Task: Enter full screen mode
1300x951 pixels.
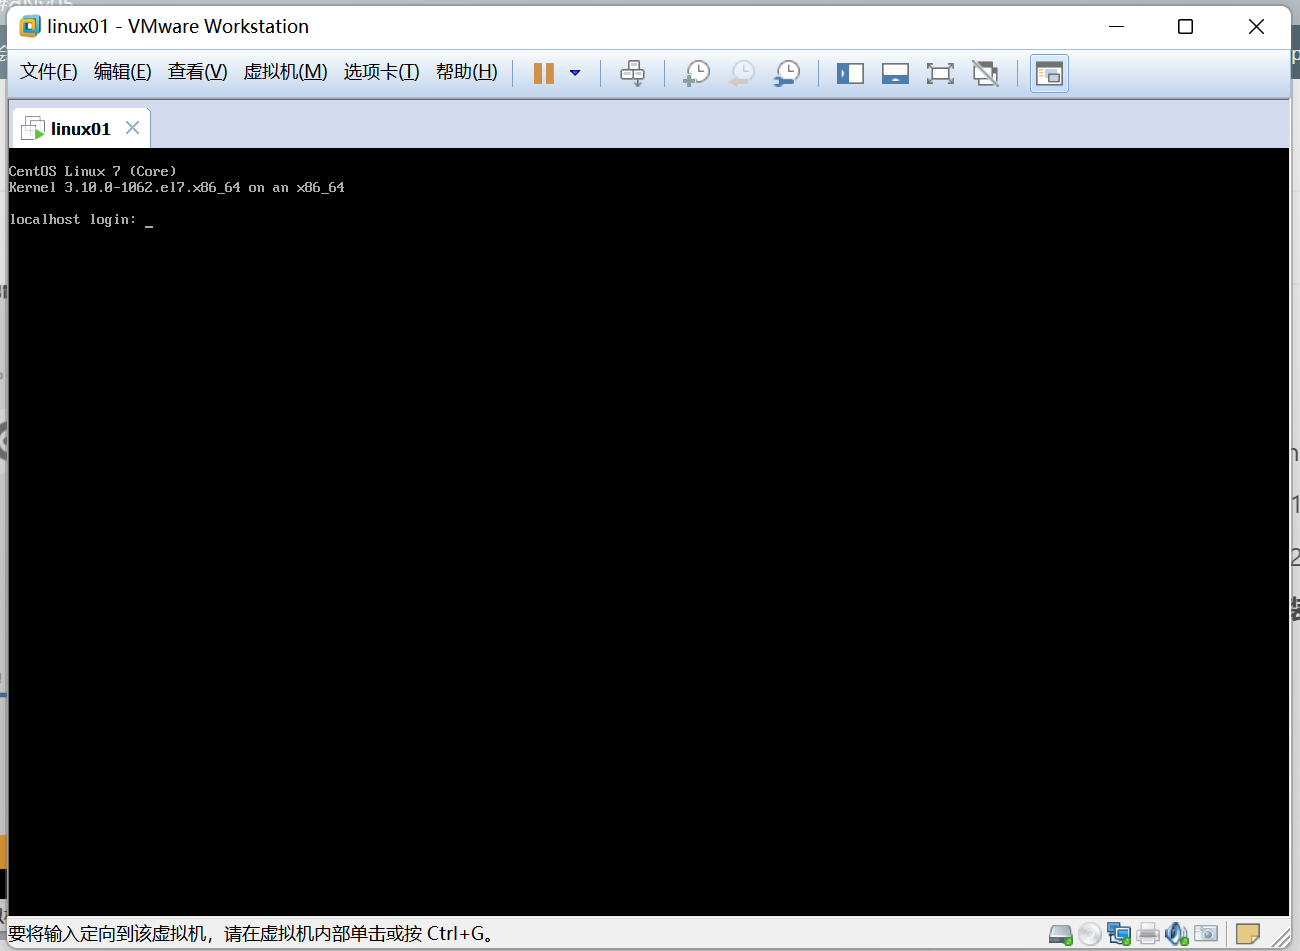Action: click(940, 73)
